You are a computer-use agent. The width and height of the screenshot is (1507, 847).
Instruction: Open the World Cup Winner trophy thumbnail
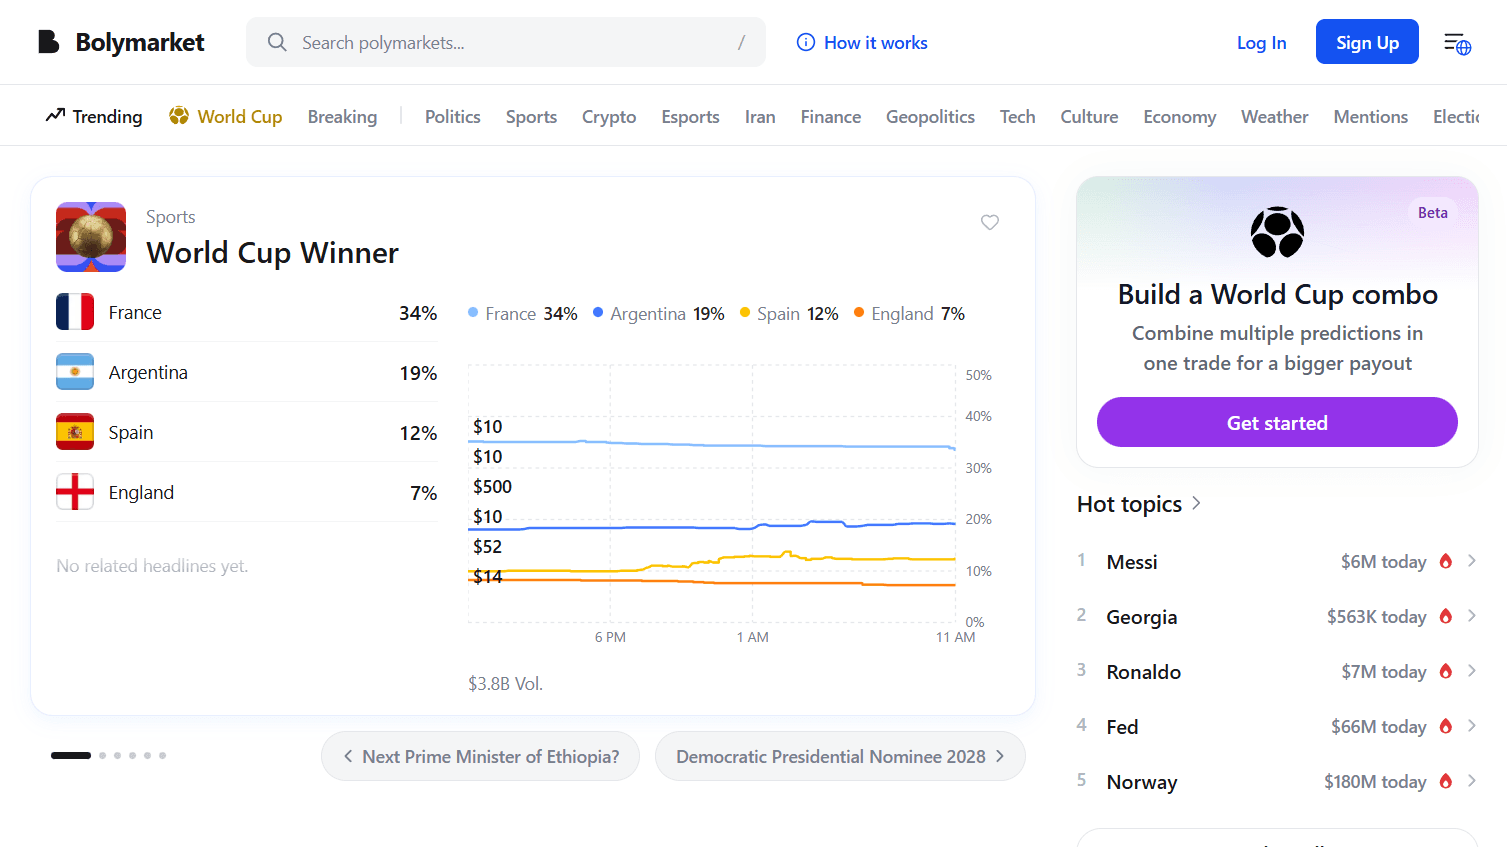click(91, 237)
